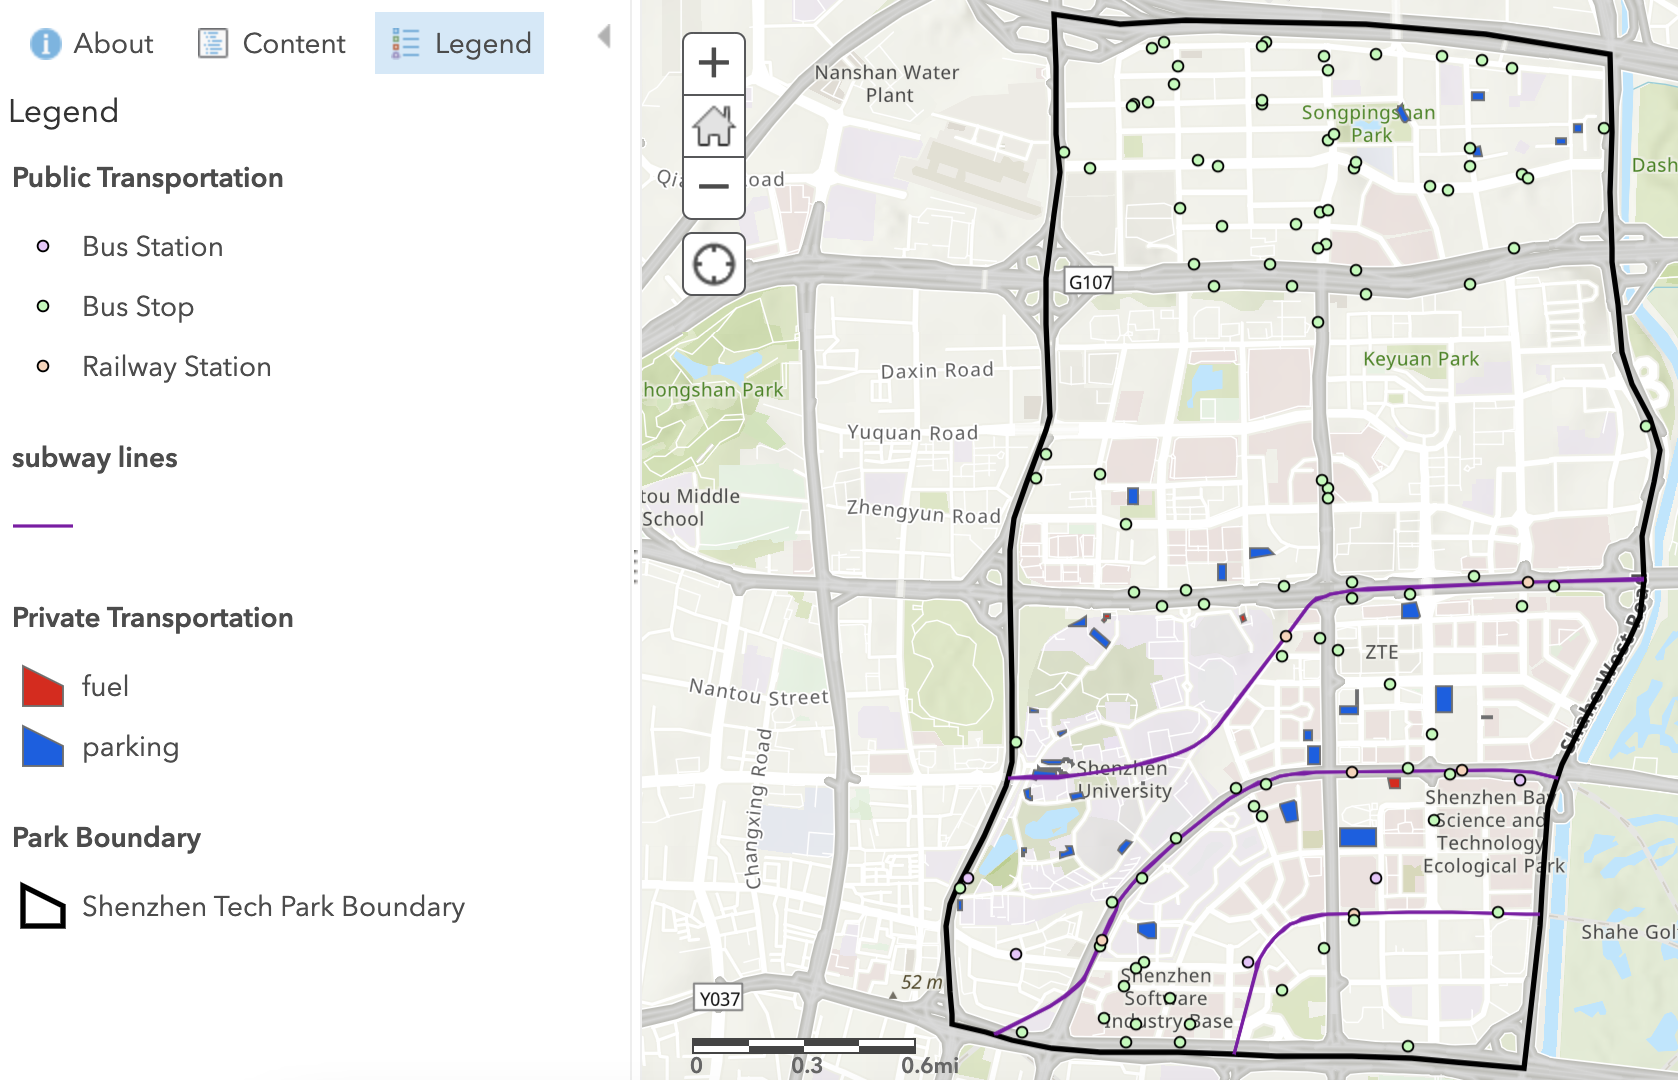Image resolution: width=1678 pixels, height=1080 pixels.
Task: Click the G107 highway shield on map
Action: click(1090, 282)
